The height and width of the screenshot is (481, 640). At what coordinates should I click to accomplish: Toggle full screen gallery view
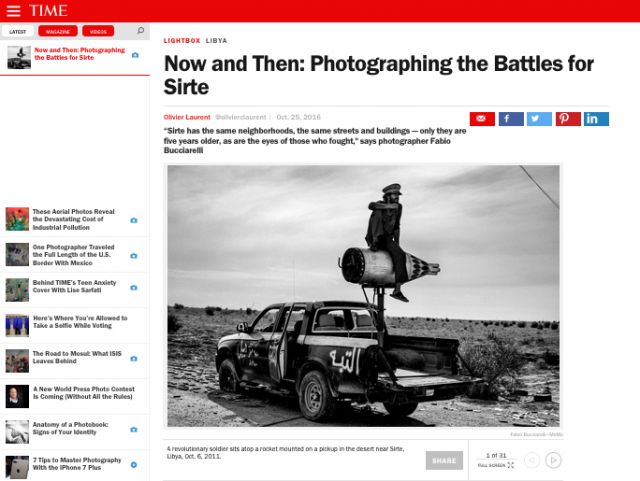pos(496,465)
